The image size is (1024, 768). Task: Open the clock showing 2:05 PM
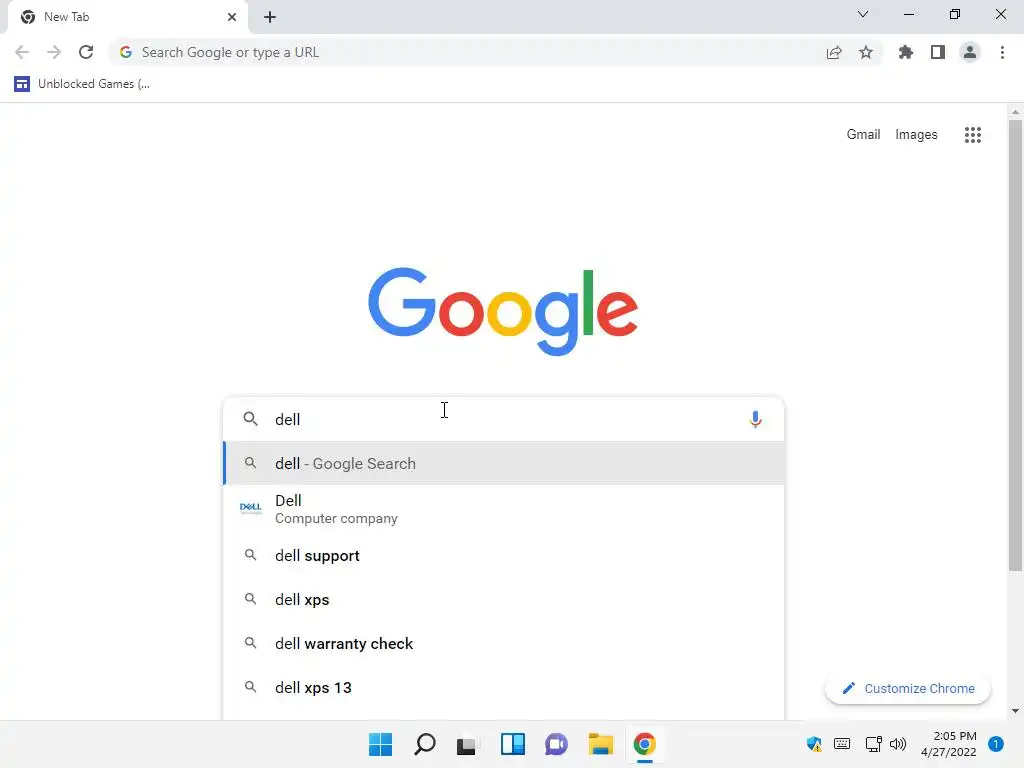948,744
